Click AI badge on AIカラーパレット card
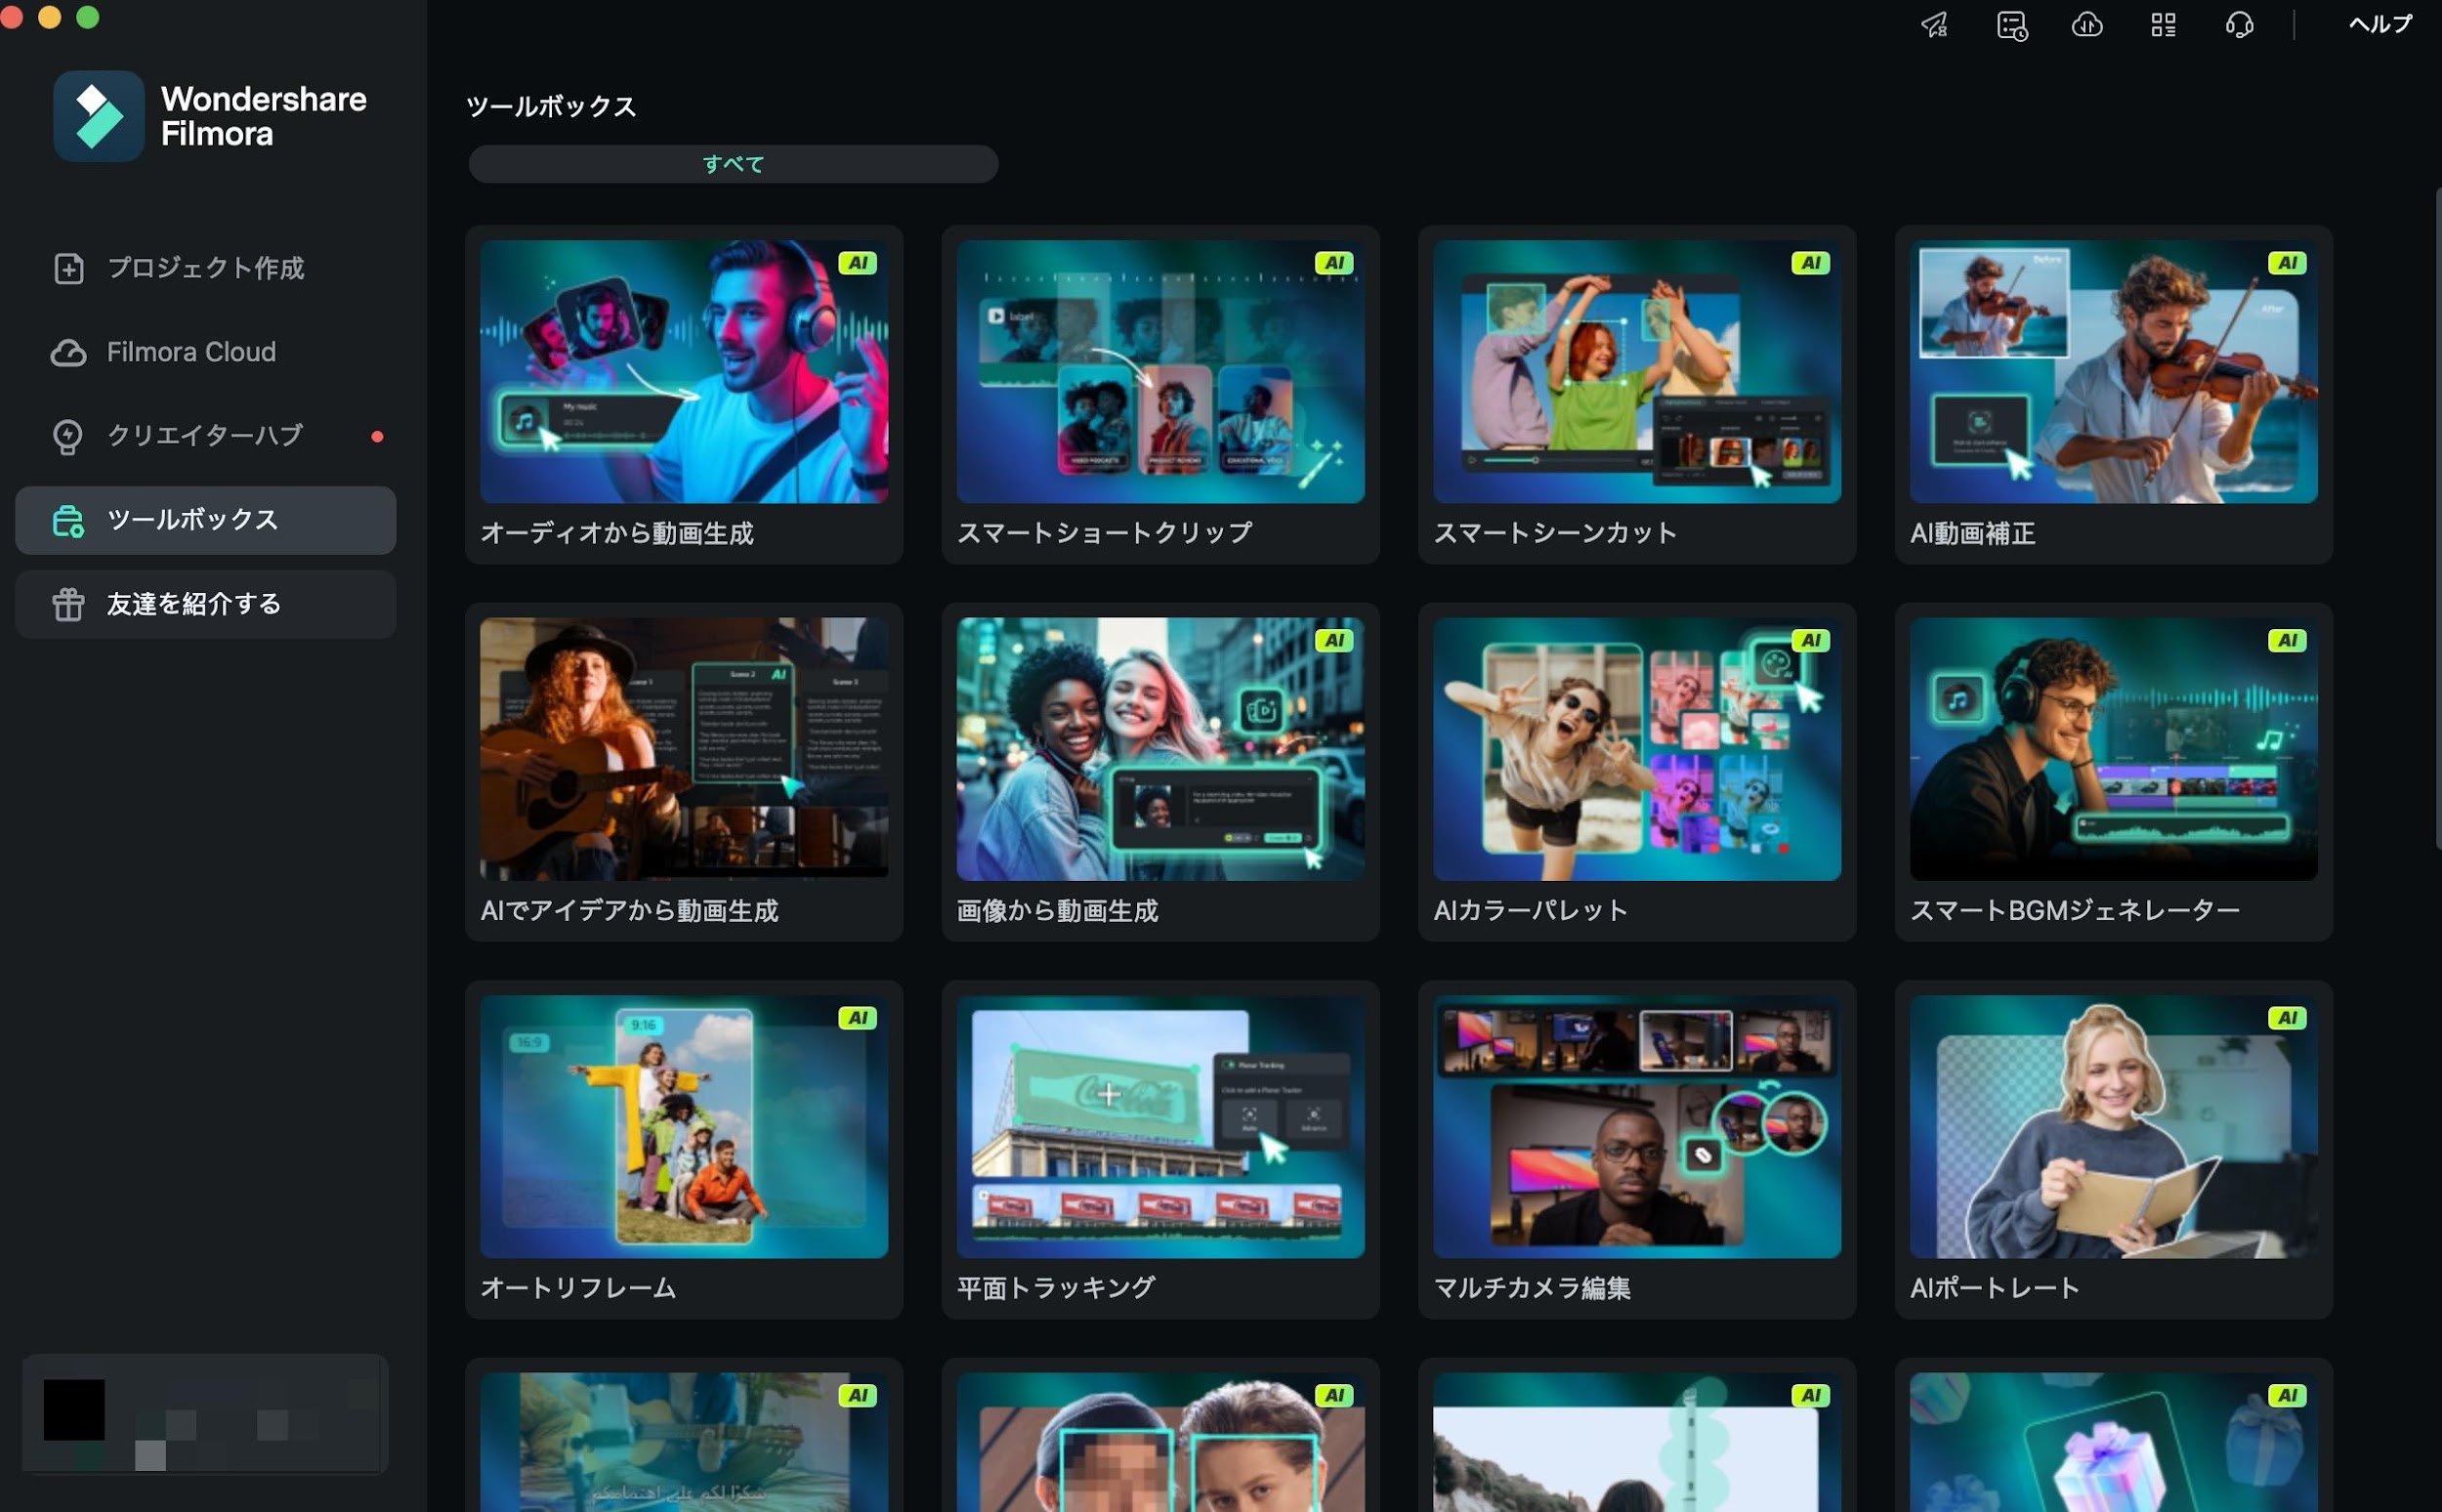Image resolution: width=2442 pixels, height=1512 pixels. [1810, 640]
